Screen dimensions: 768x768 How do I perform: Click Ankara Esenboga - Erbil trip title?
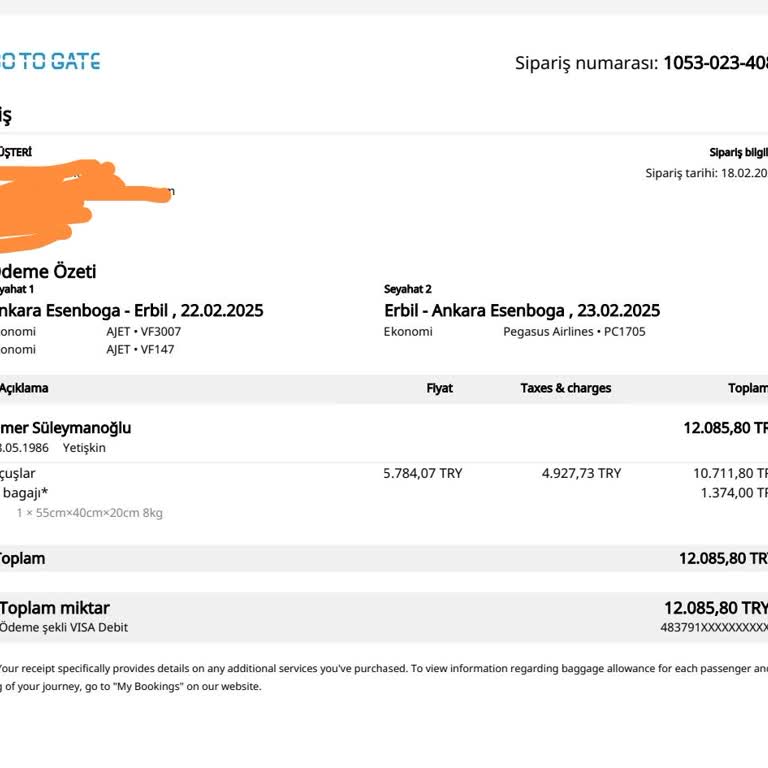(x=130, y=311)
